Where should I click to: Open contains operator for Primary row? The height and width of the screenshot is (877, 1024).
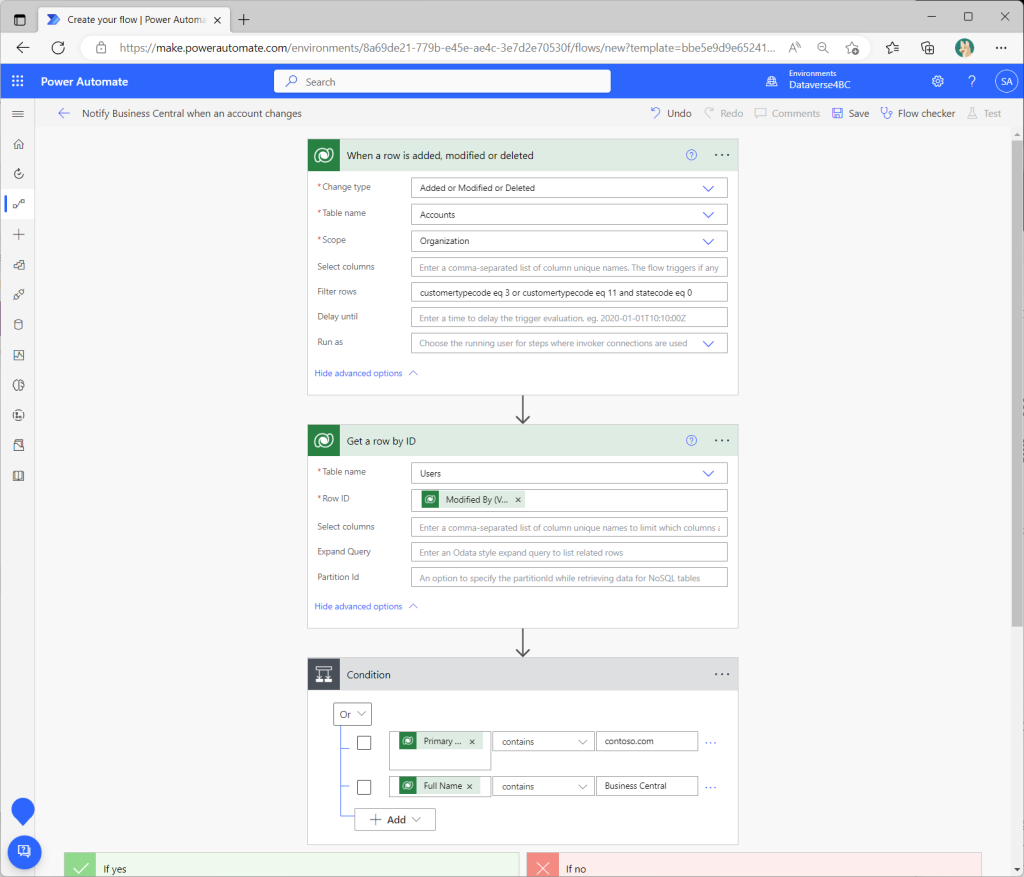click(543, 741)
